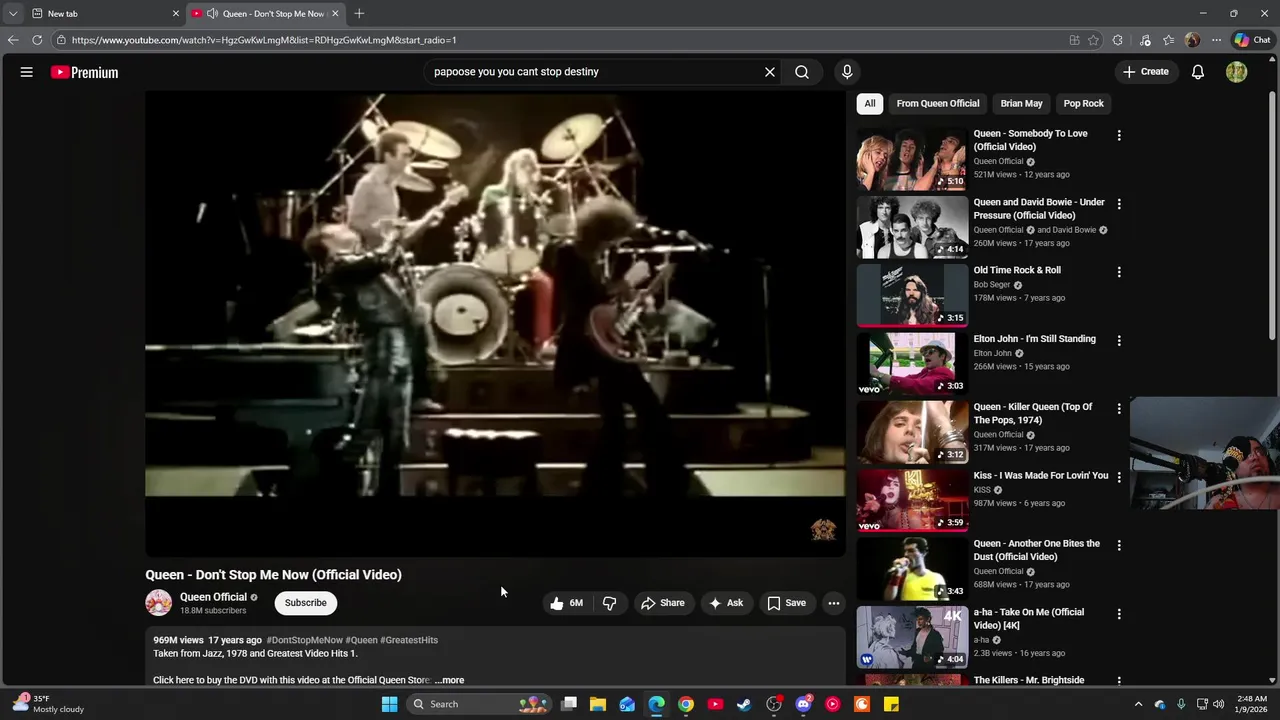Open options for Another One Bites the Dust
This screenshot has height=720, width=1280.
[1119, 545]
